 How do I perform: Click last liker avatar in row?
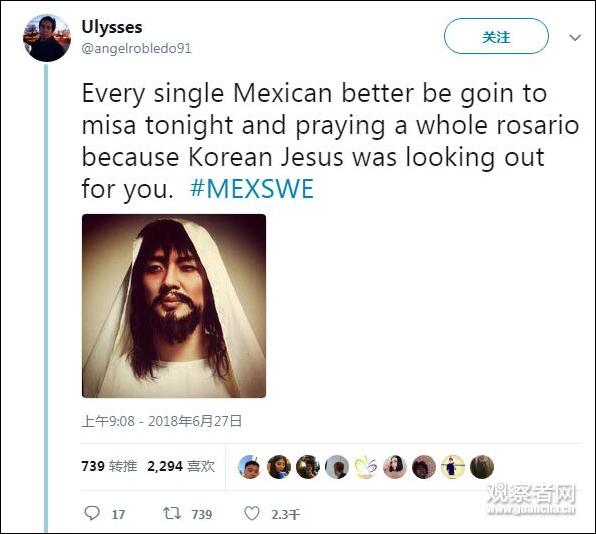click(x=482, y=467)
